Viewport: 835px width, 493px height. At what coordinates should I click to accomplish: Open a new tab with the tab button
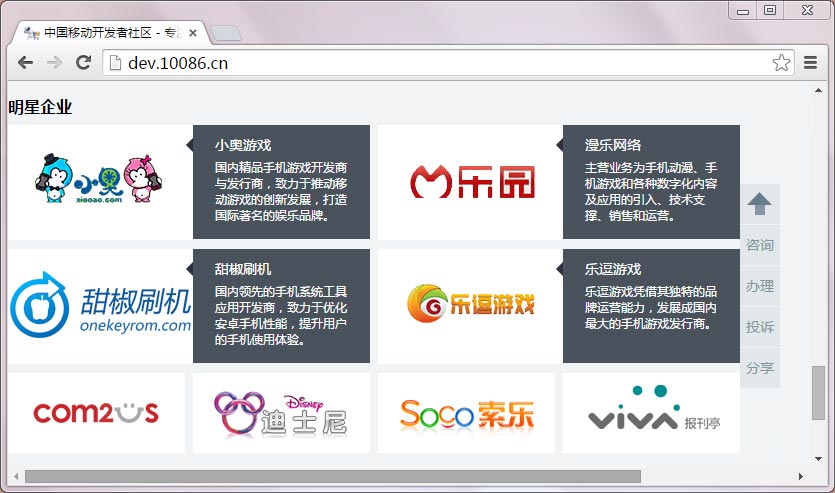pyautogui.click(x=226, y=33)
